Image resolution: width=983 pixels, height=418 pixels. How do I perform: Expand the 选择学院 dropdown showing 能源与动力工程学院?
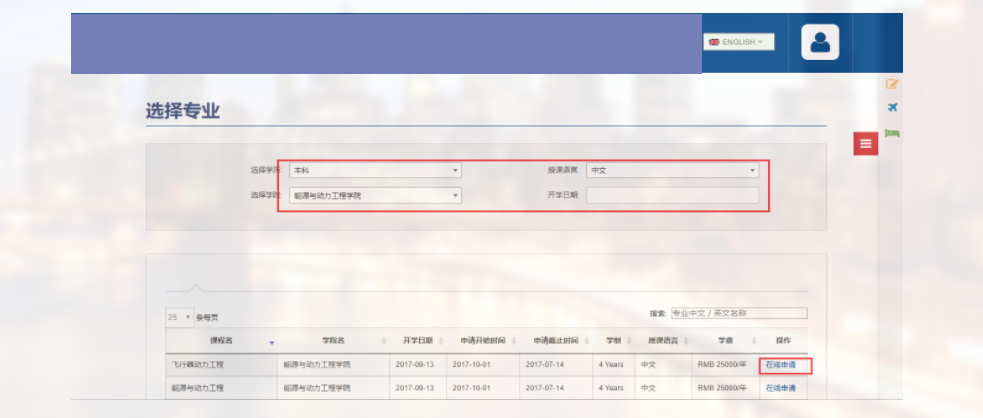point(375,196)
